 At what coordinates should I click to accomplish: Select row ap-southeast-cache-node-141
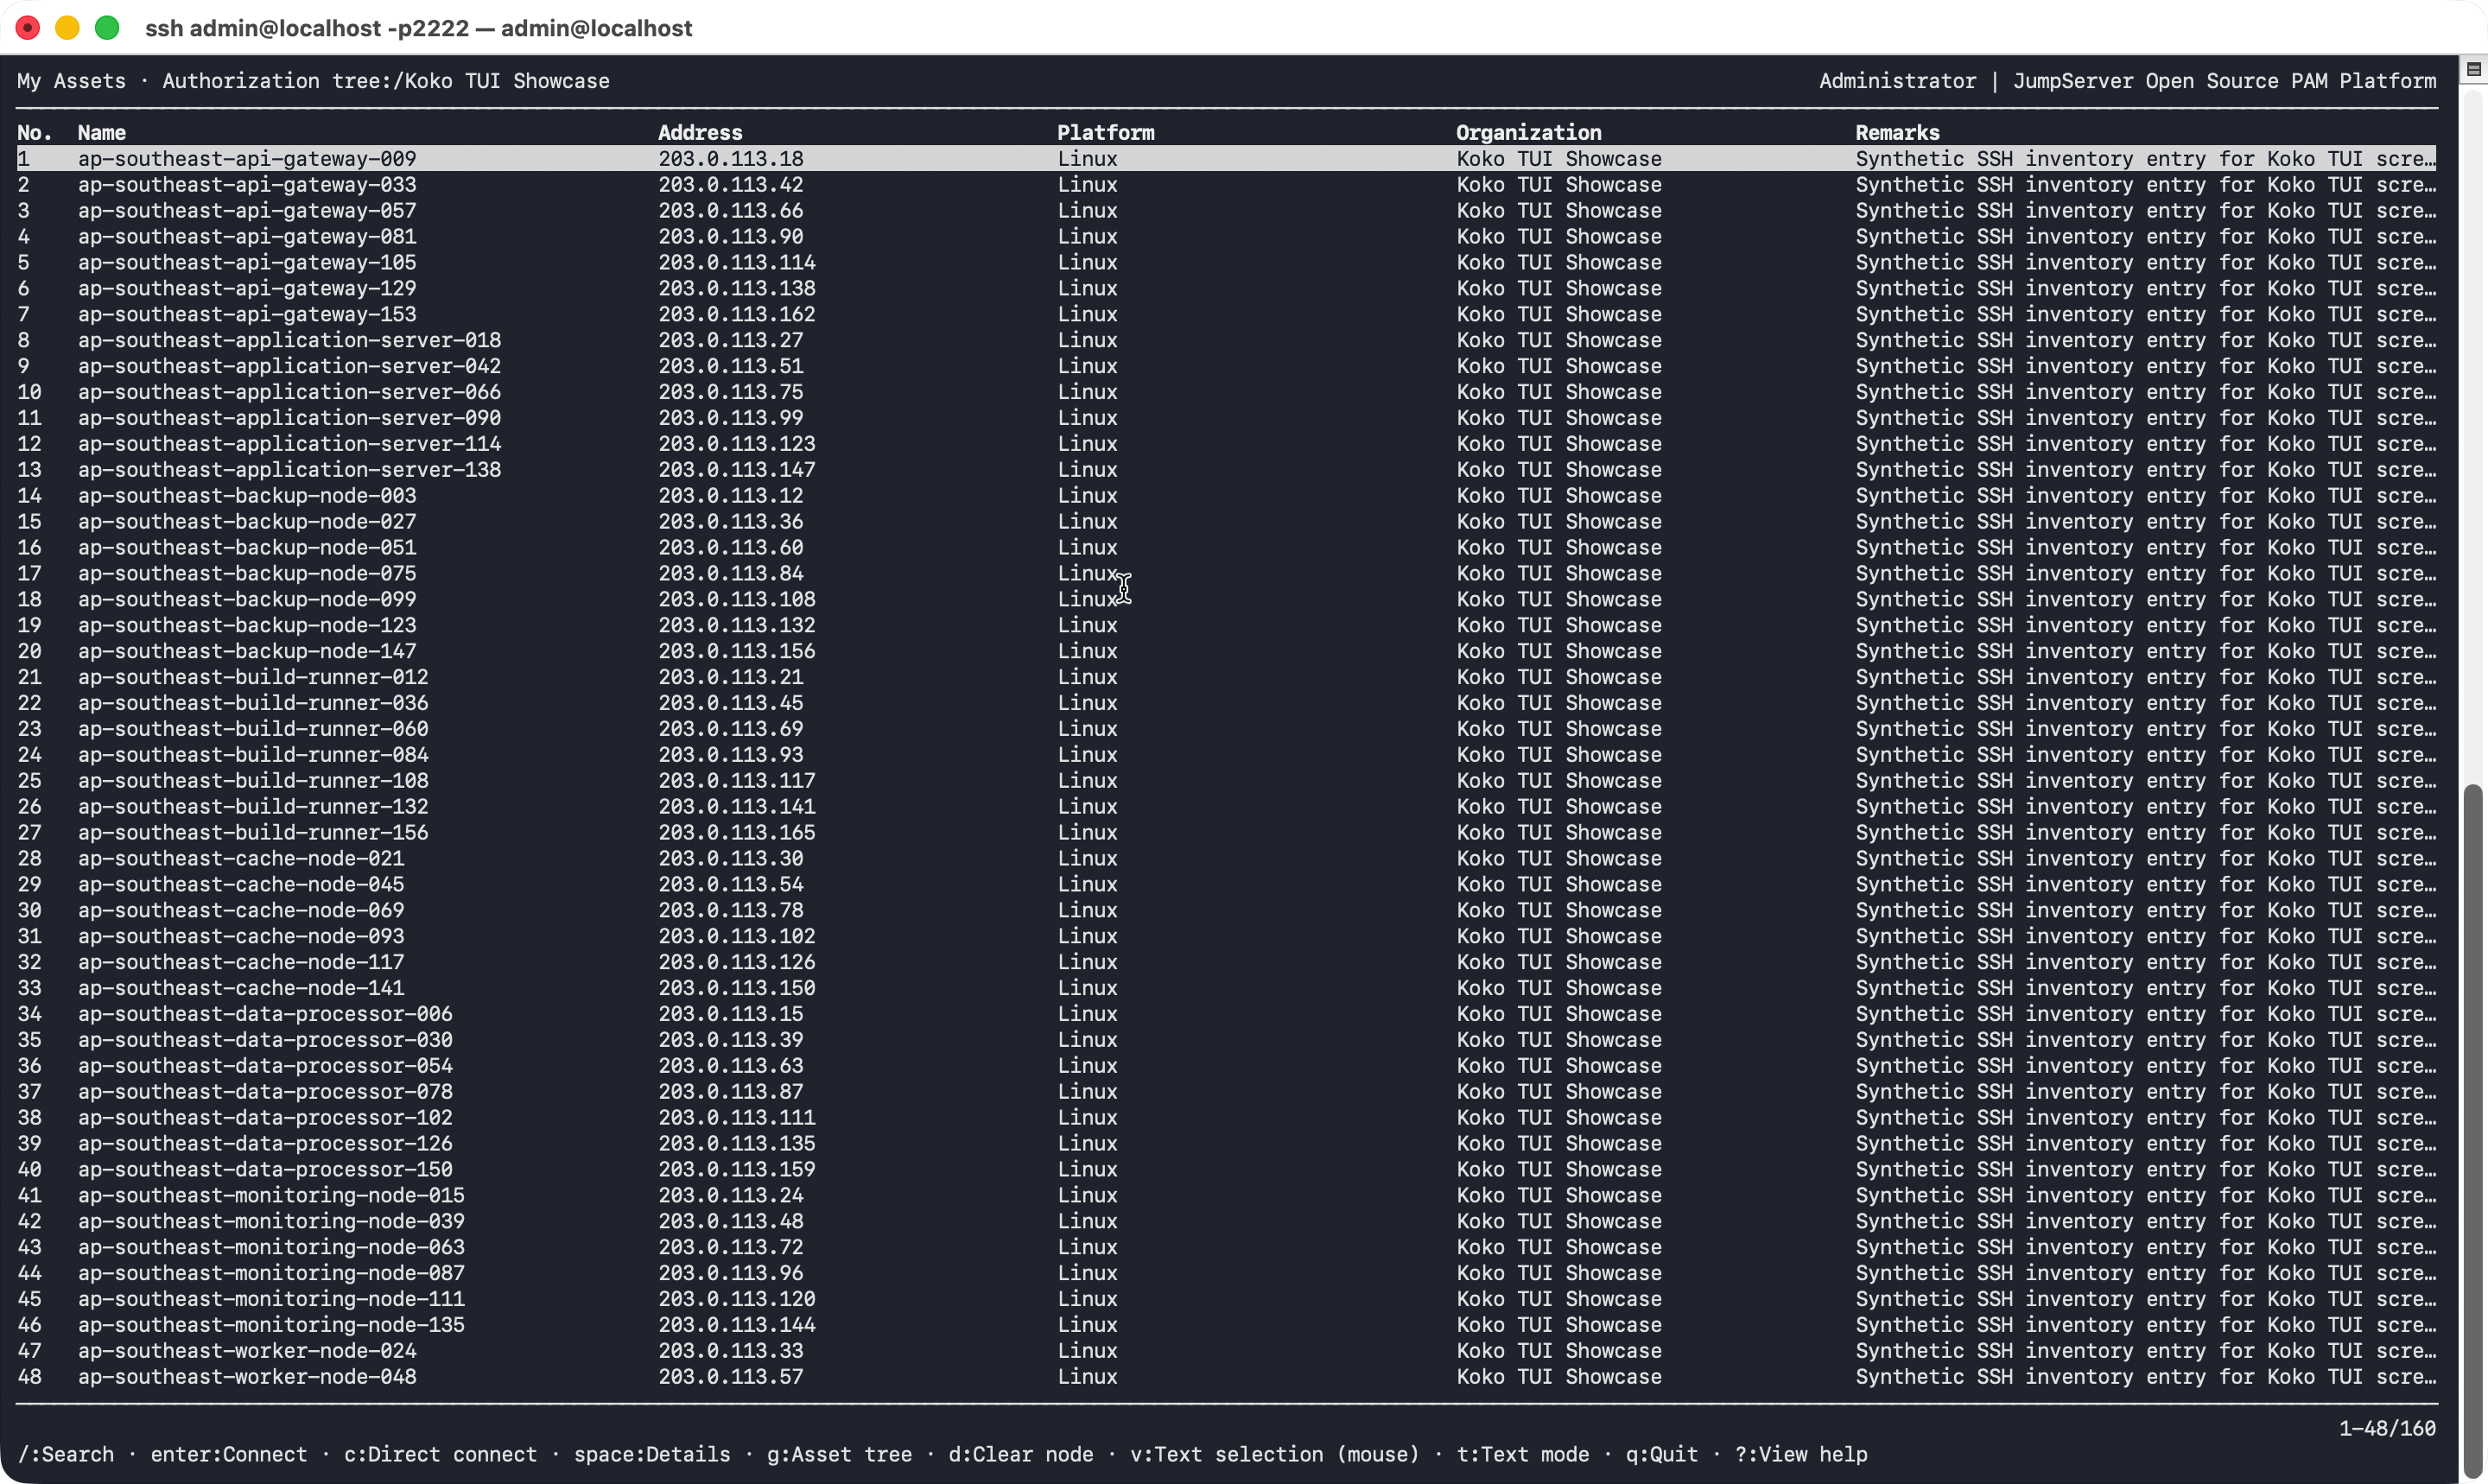pos(1226,988)
